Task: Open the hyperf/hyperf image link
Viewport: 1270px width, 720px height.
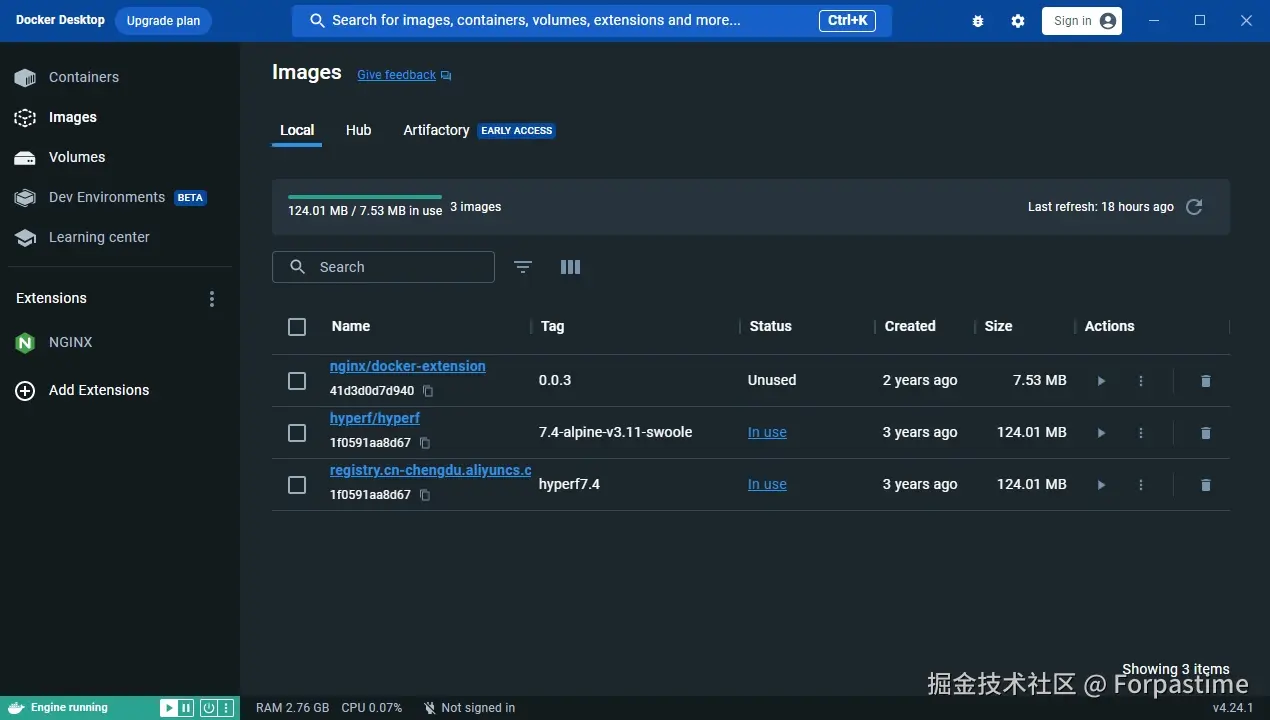Action: click(375, 418)
